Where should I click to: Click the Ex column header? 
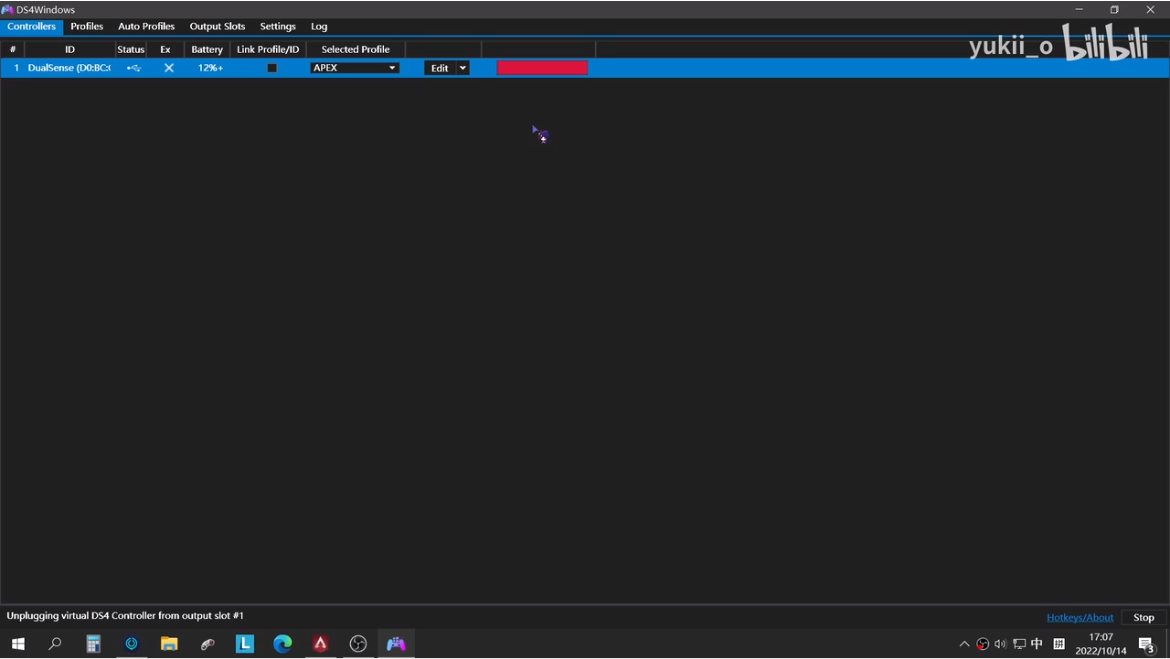166,49
